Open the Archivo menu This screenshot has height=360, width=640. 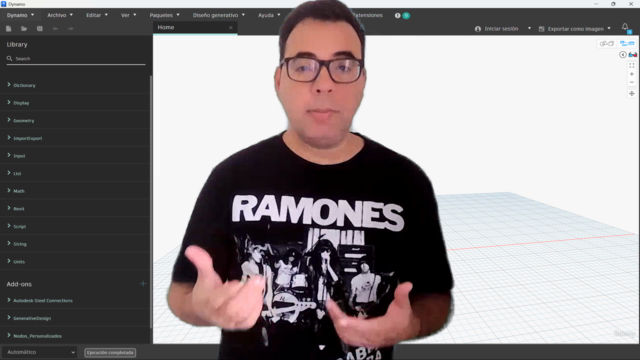60,15
